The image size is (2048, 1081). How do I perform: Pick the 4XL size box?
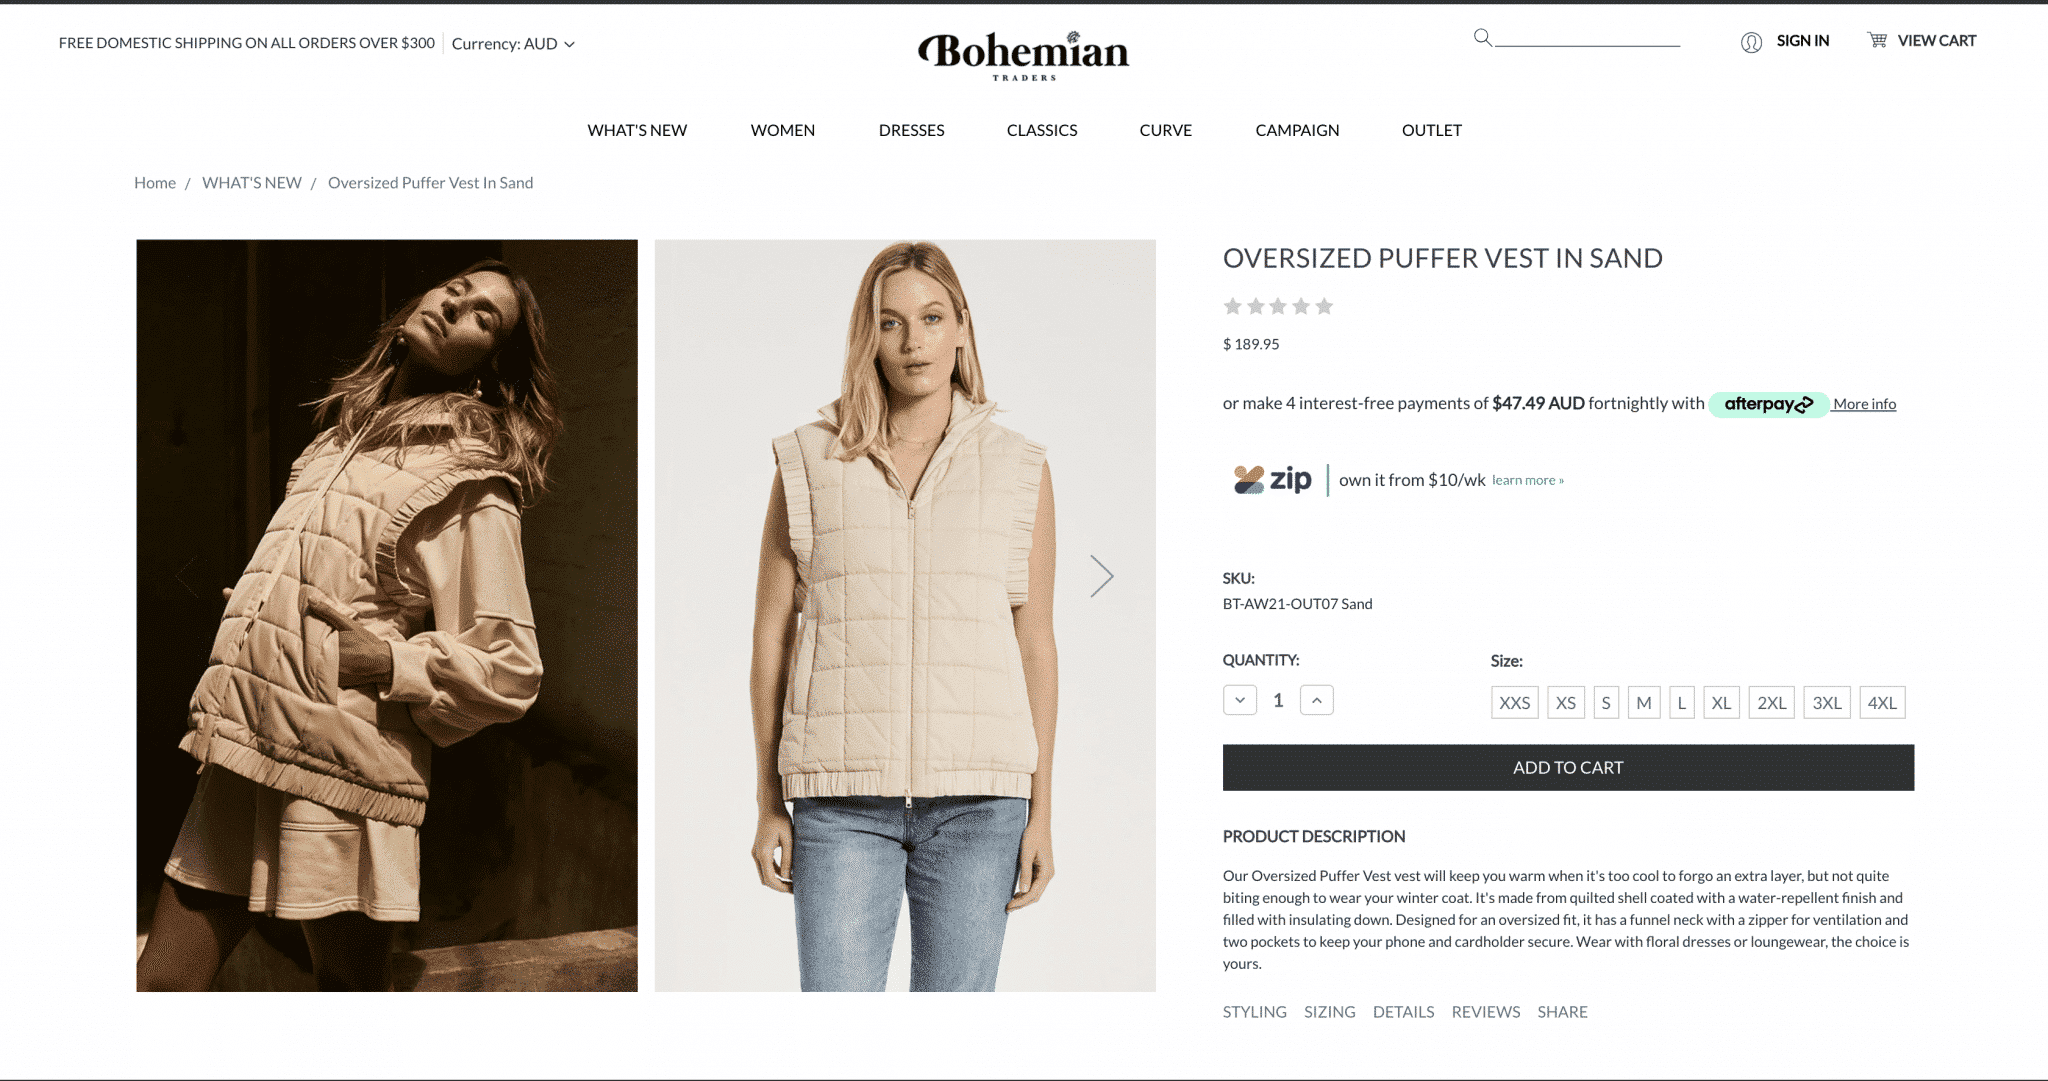click(x=1882, y=703)
